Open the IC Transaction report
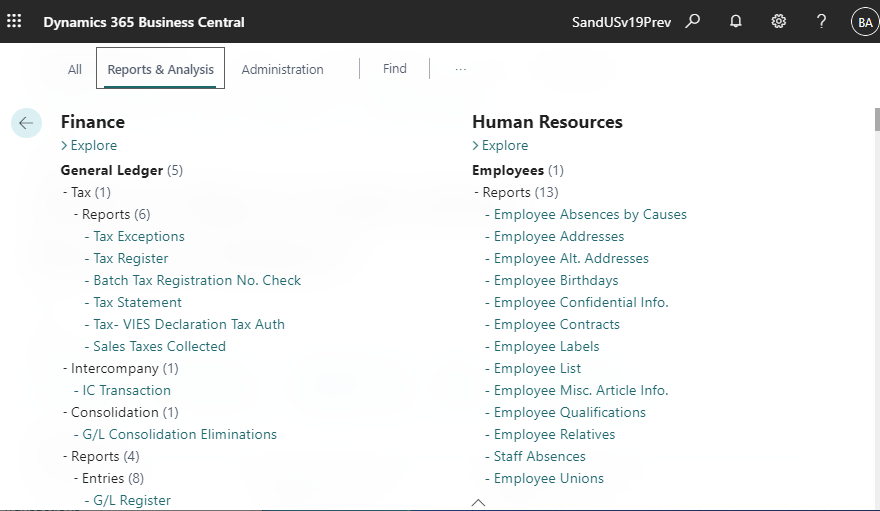Viewport: 880px width, 511px height. 126,390
